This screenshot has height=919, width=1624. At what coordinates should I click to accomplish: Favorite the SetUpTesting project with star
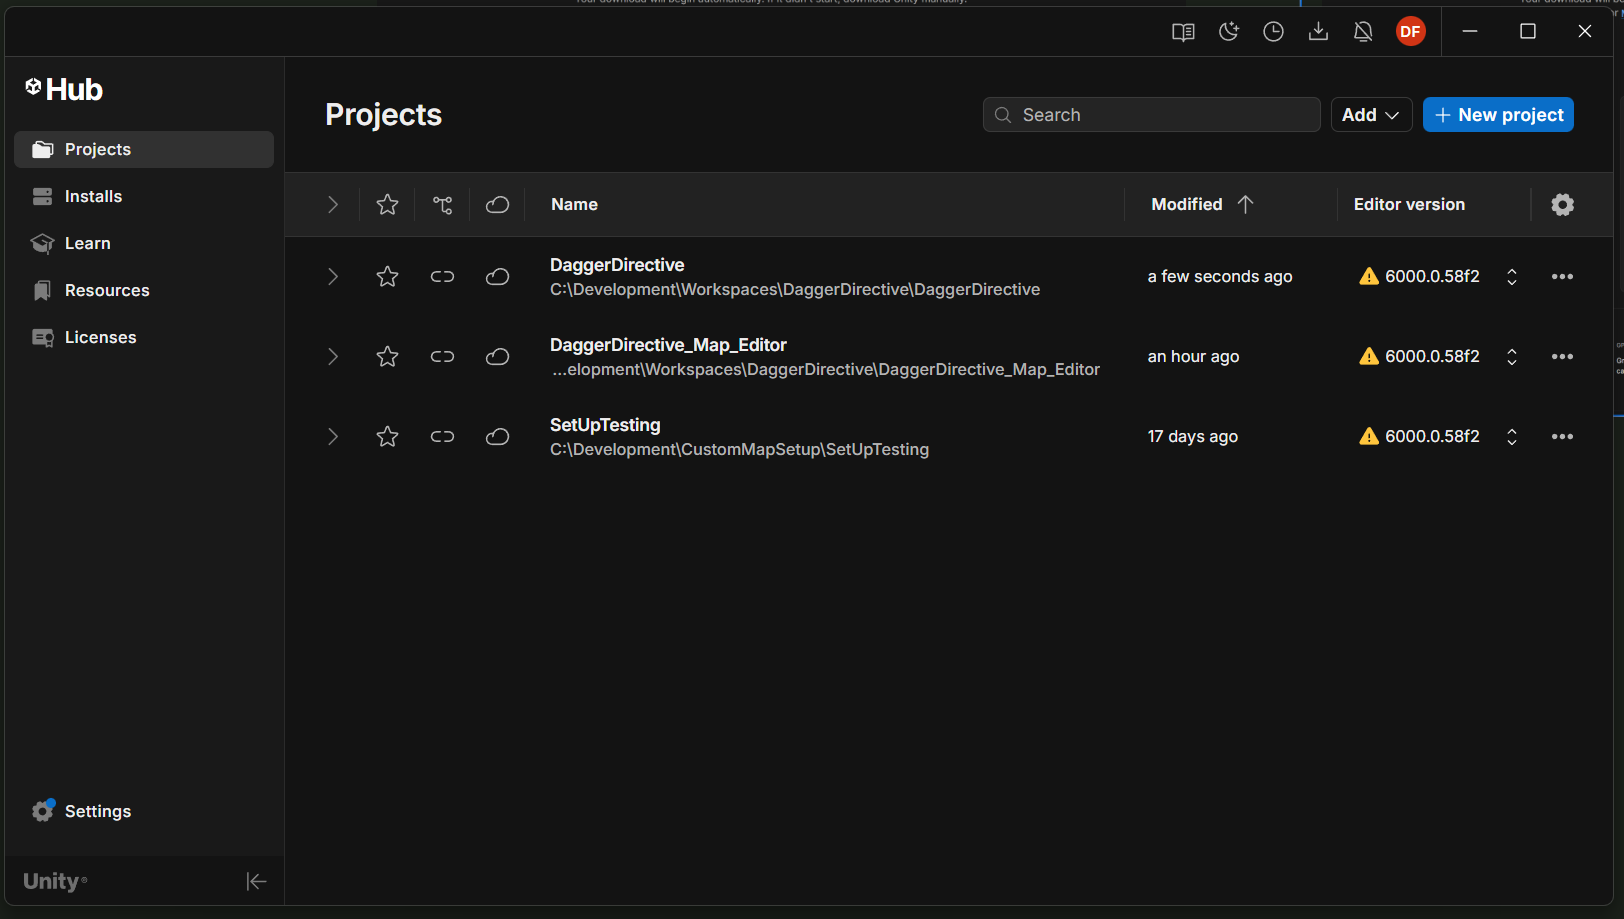pos(387,437)
